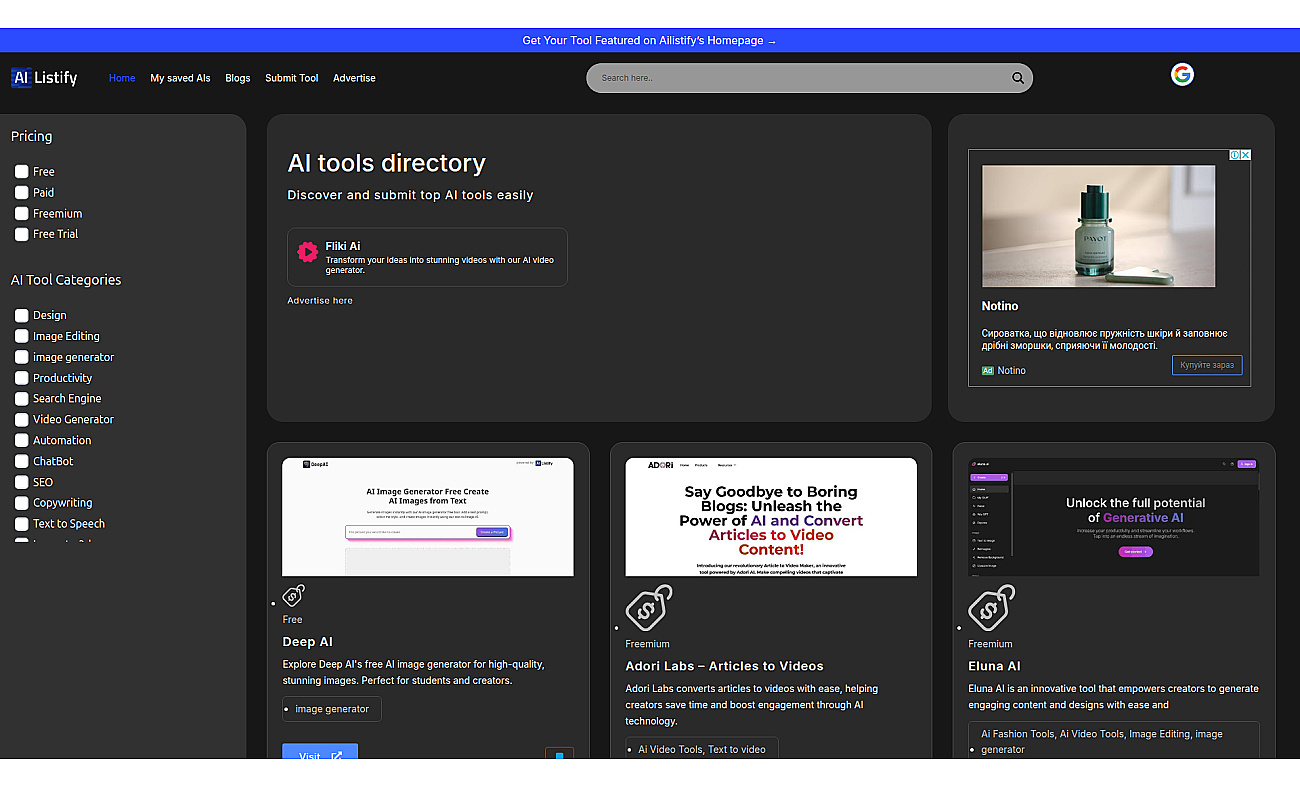Screen dimensions: 1300x788
Task: Open the Deep AI screenshot thumbnail
Action: coord(428,517)
